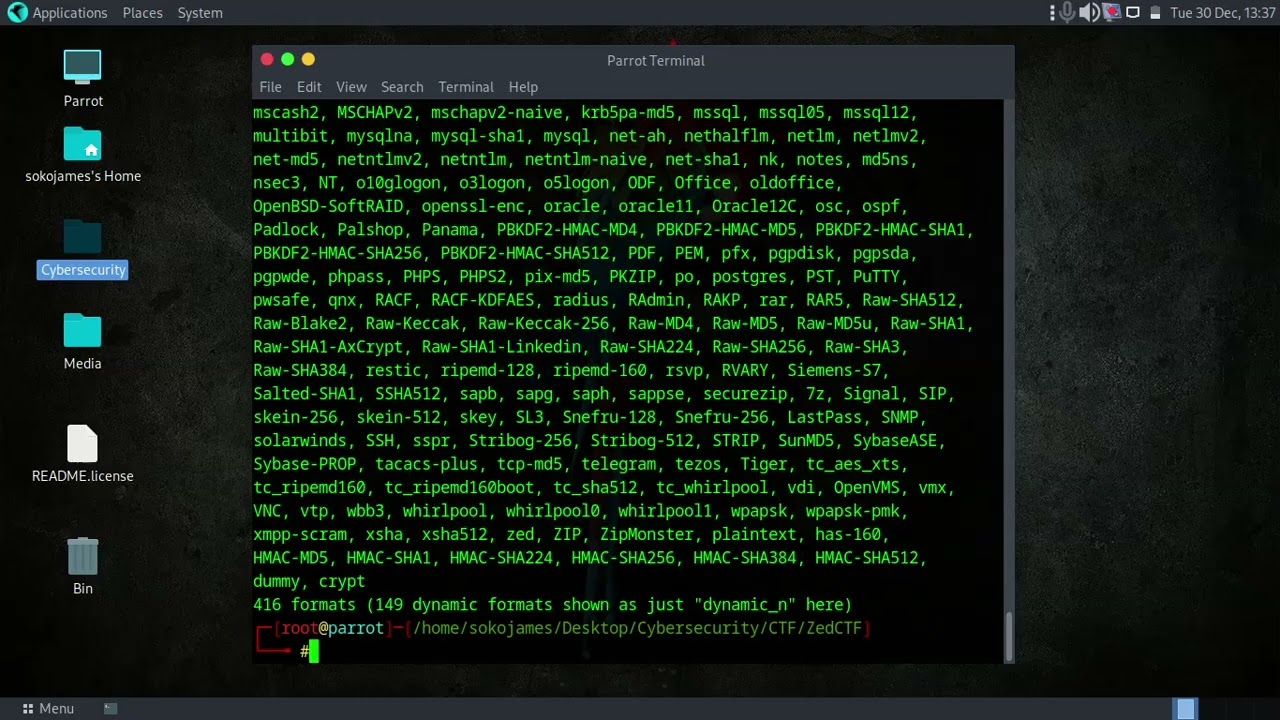1280x720 pixels.
Task: Open the System menu
Action: point(200,13)
